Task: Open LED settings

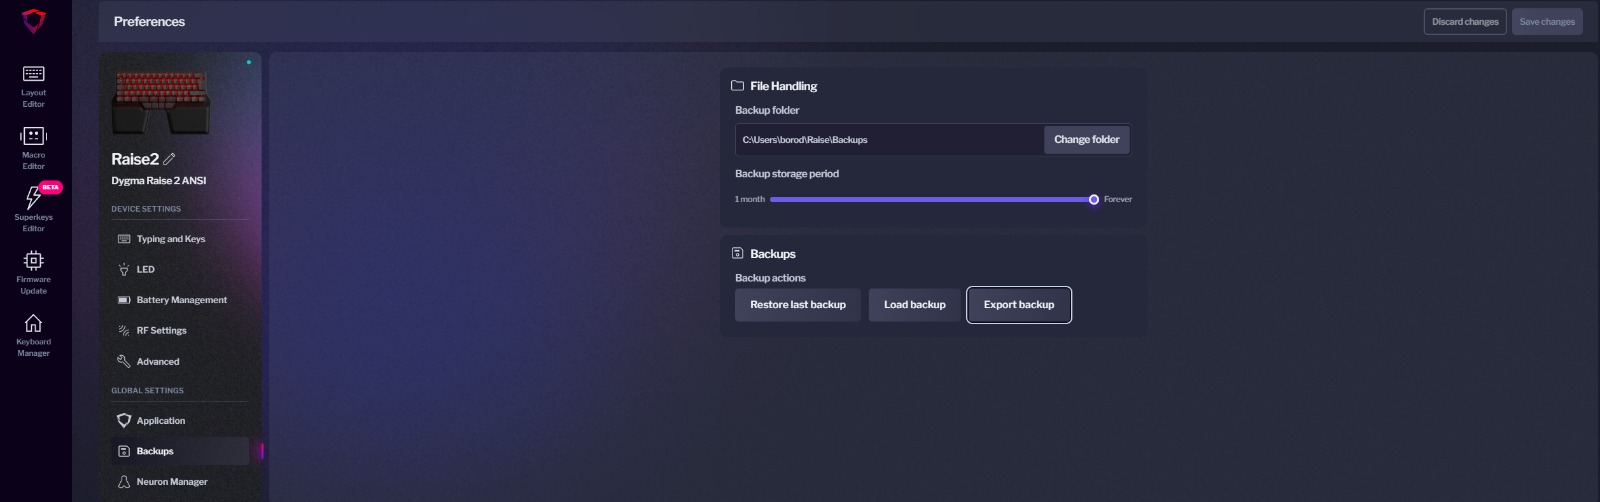Action: tap(180, 269)
